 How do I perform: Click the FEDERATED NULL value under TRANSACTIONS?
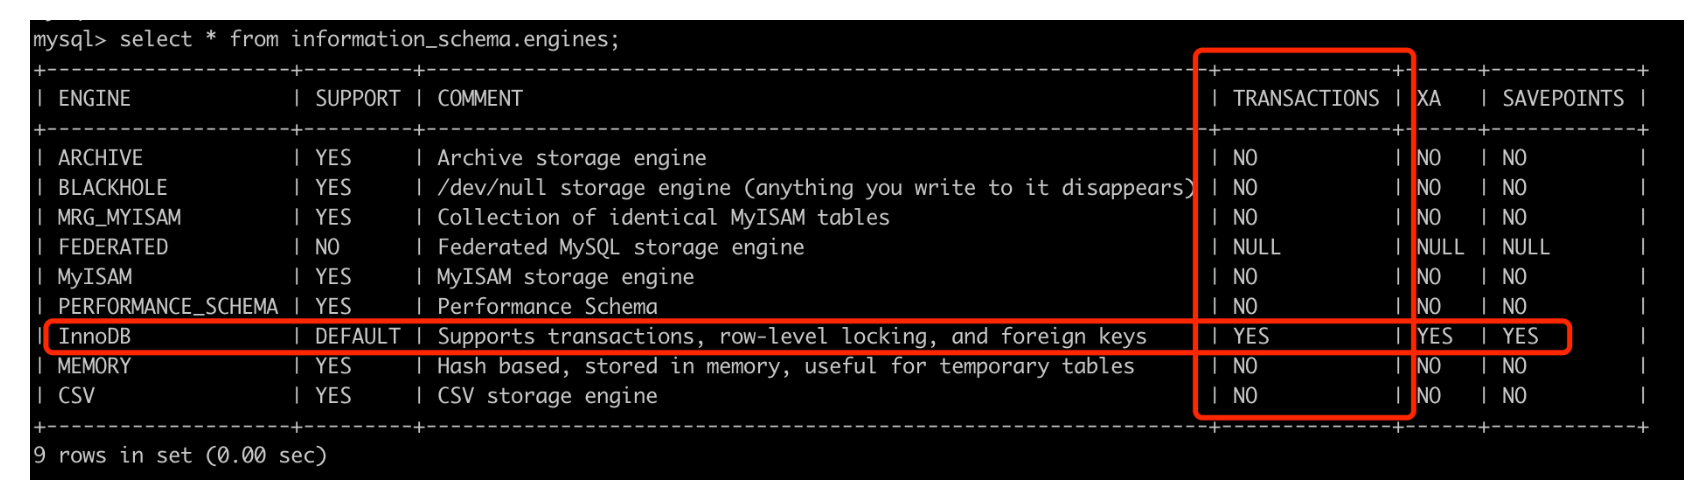click(1257, 247)
